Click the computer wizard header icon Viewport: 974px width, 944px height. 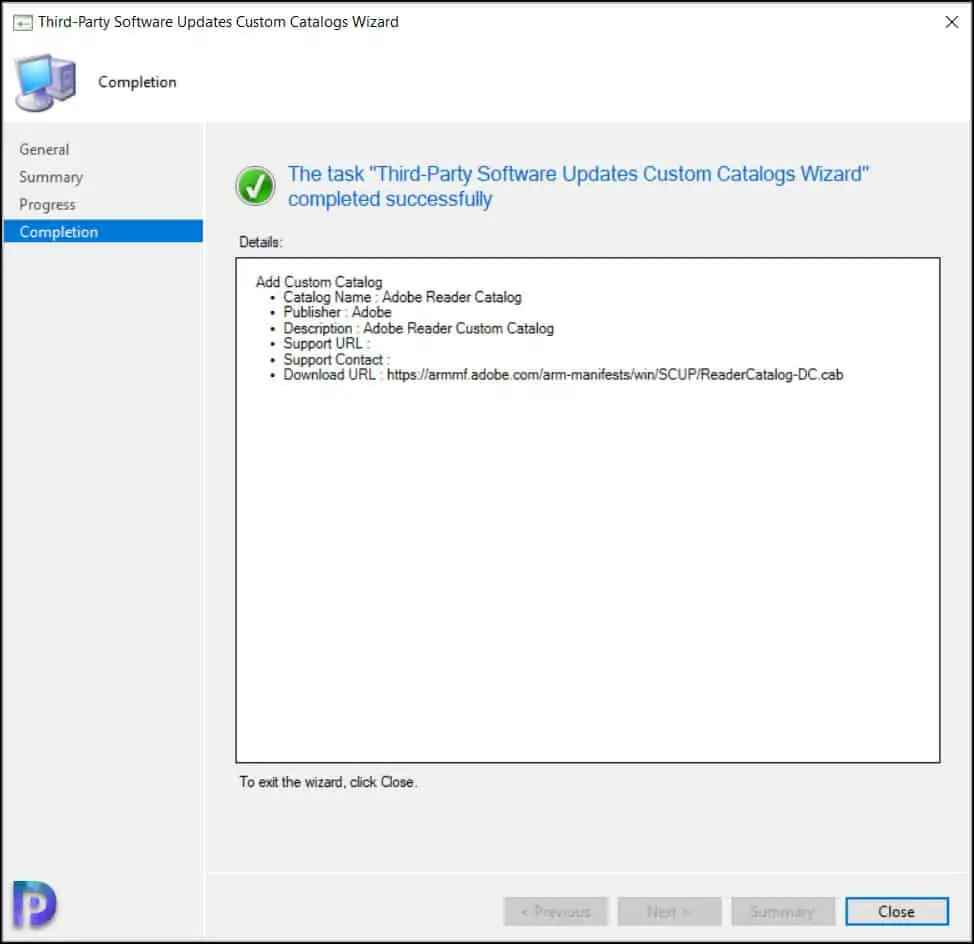click(45, 82)
